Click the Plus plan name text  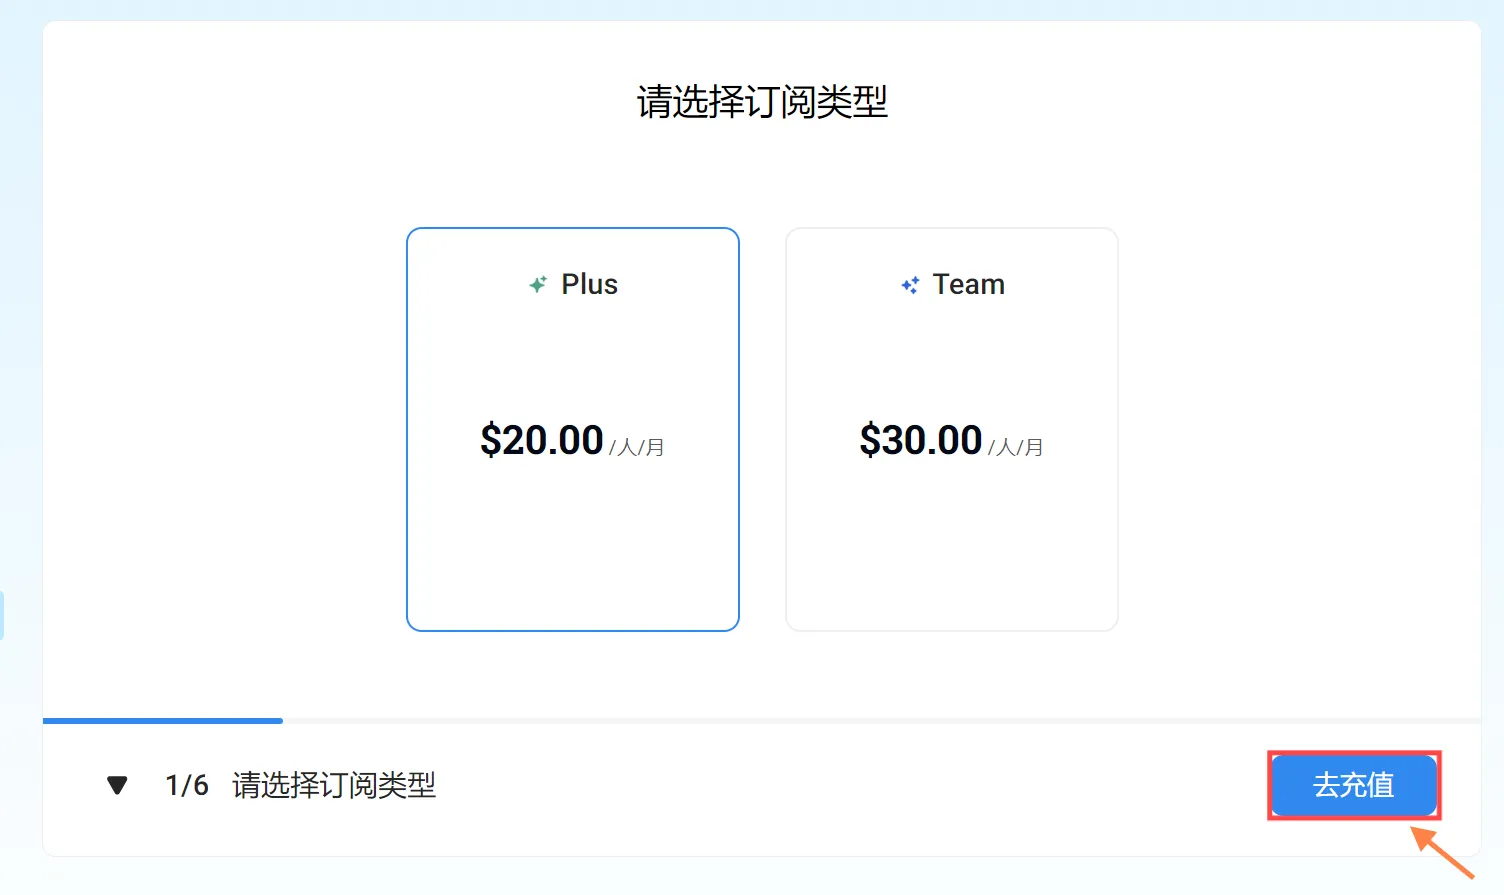(x=590, y=285)
